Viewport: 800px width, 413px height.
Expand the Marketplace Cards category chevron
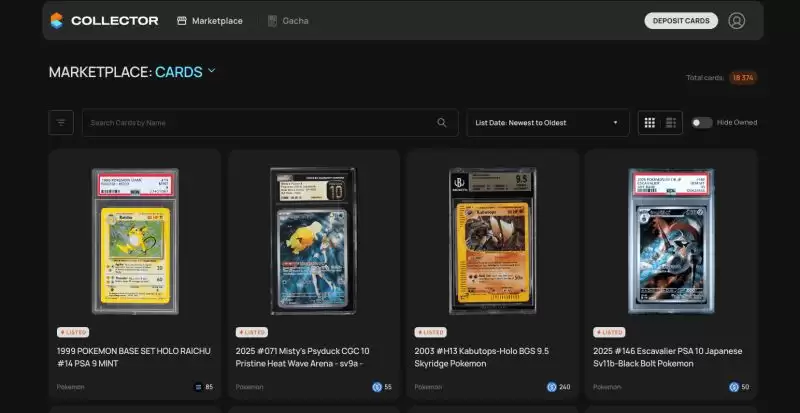(x=212, y=70)
